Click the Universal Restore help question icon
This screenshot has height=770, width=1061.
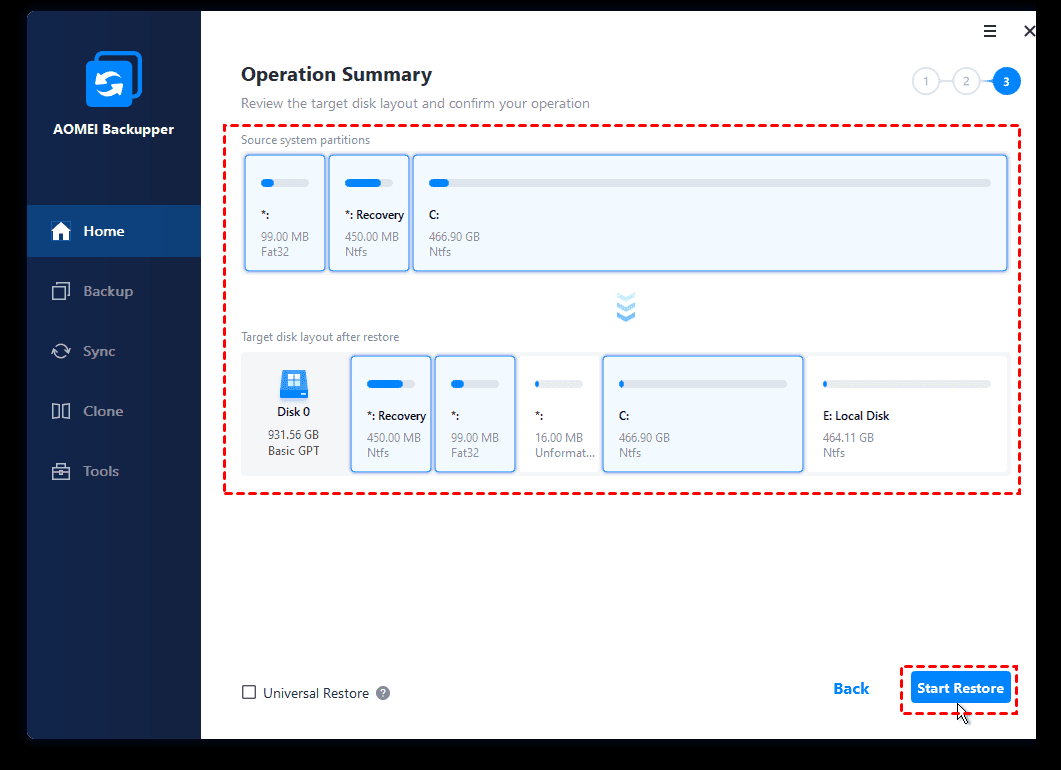(x=383, y=693)
